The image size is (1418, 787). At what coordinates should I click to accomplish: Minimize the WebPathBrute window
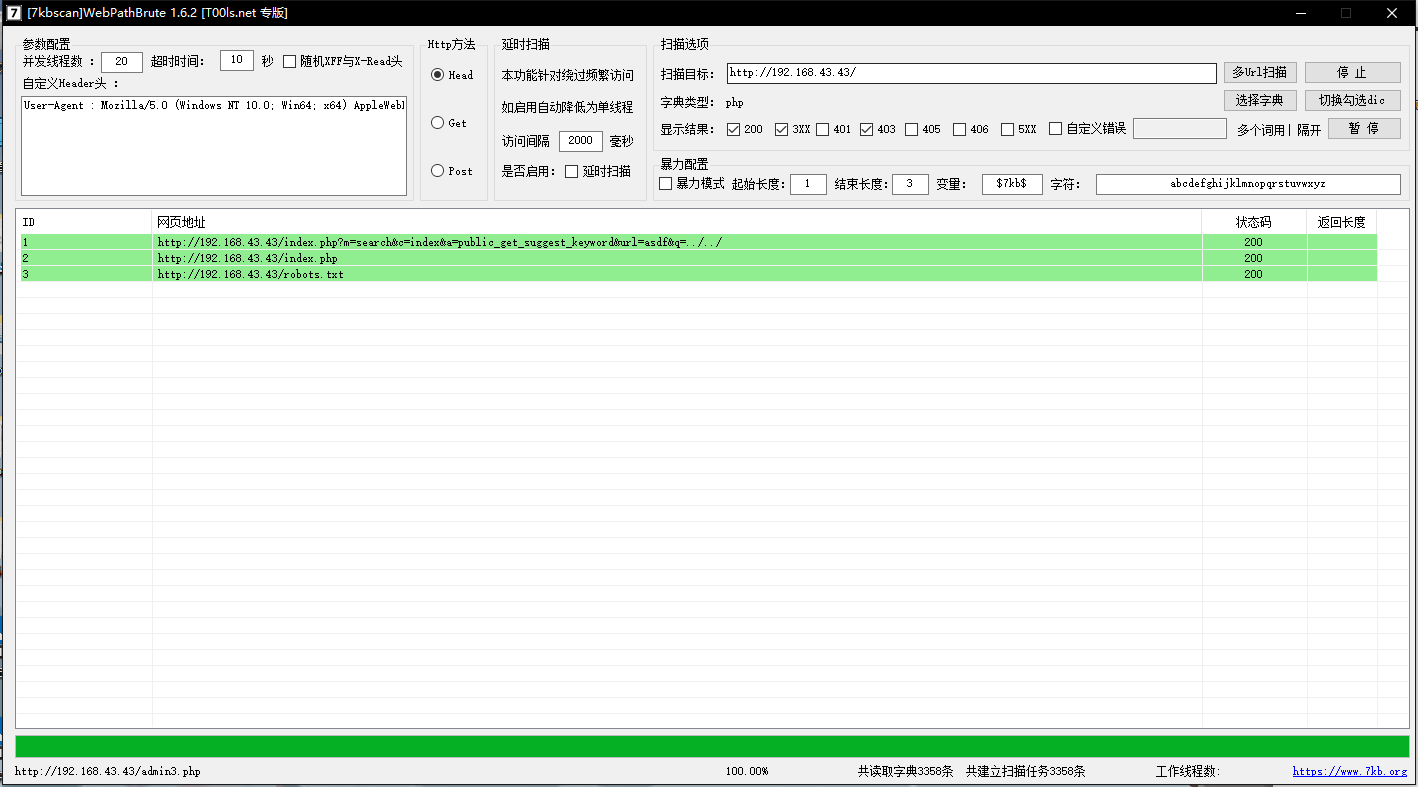[1301, 13]
